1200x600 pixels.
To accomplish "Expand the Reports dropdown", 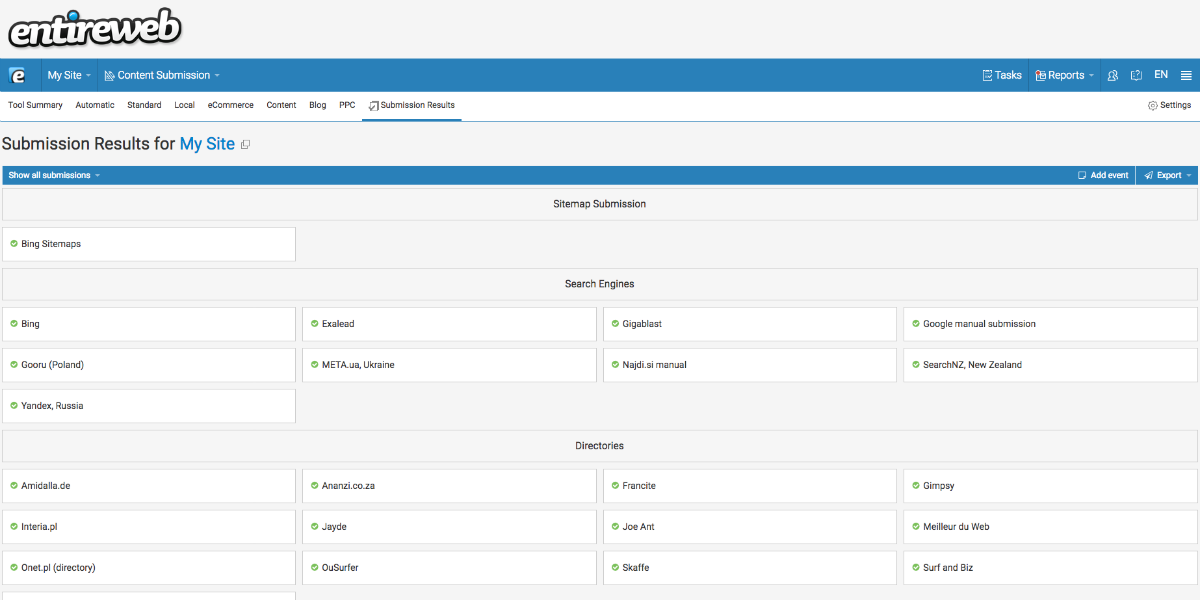I will (x=1064, y=75).
